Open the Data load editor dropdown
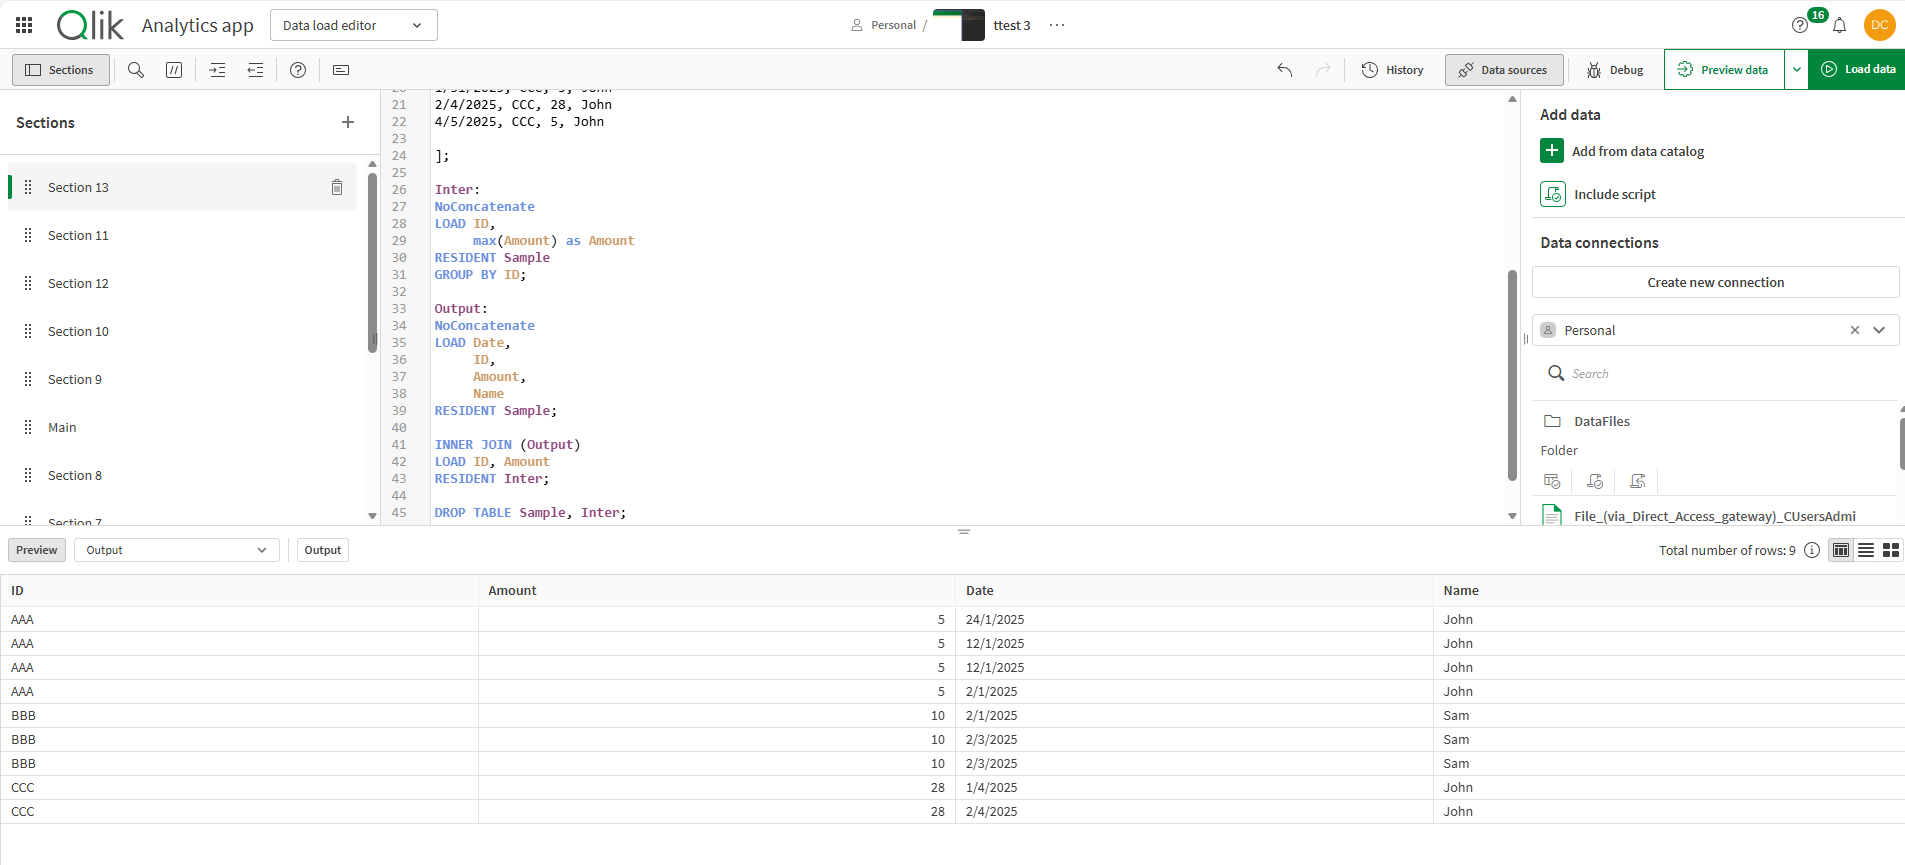This screenshot has height=865, width=1905. pyautogui.click(x=354, y=25)
